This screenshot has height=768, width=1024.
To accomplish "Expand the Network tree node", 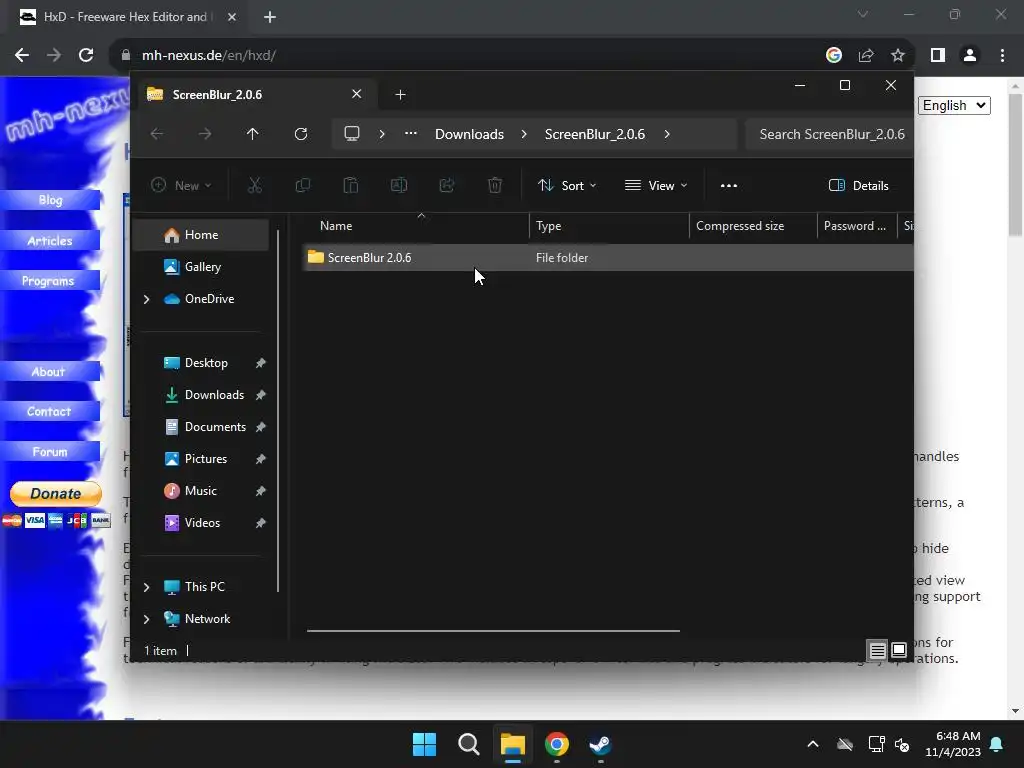I will (146, 619).
